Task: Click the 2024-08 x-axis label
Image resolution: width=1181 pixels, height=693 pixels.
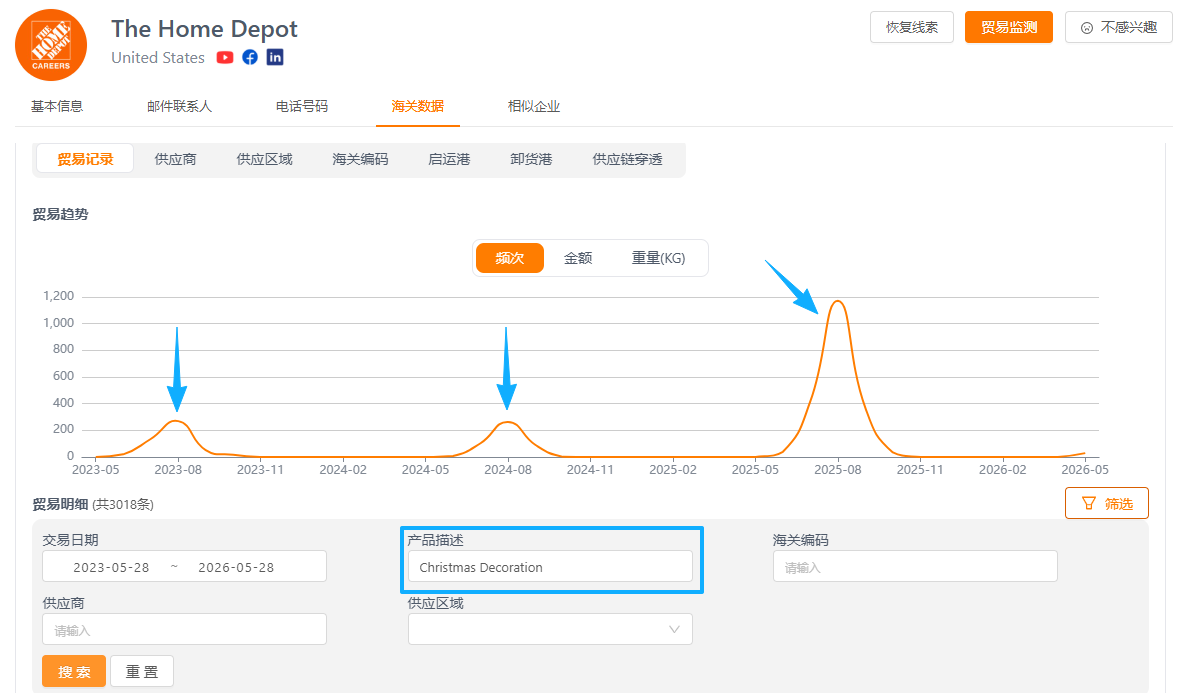Action: 508,469
